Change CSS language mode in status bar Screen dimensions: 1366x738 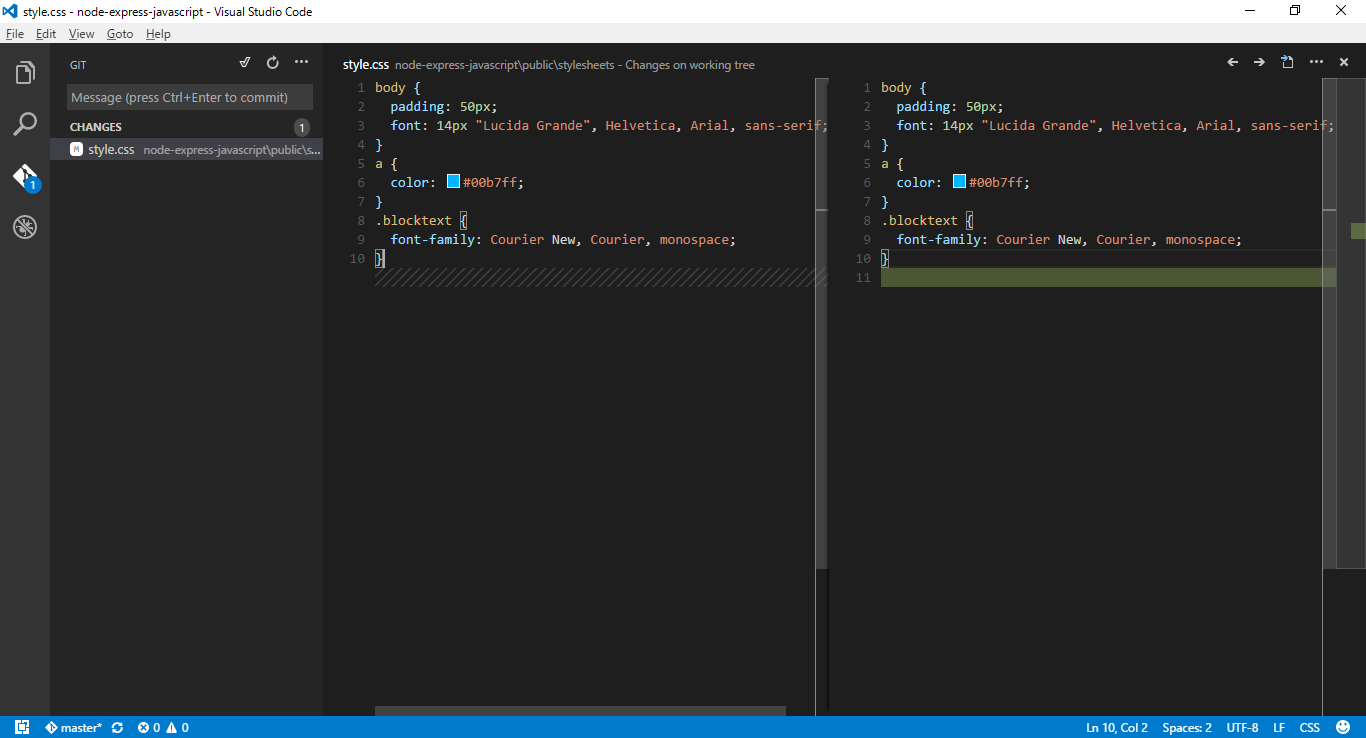click(x=1309, y=728)
